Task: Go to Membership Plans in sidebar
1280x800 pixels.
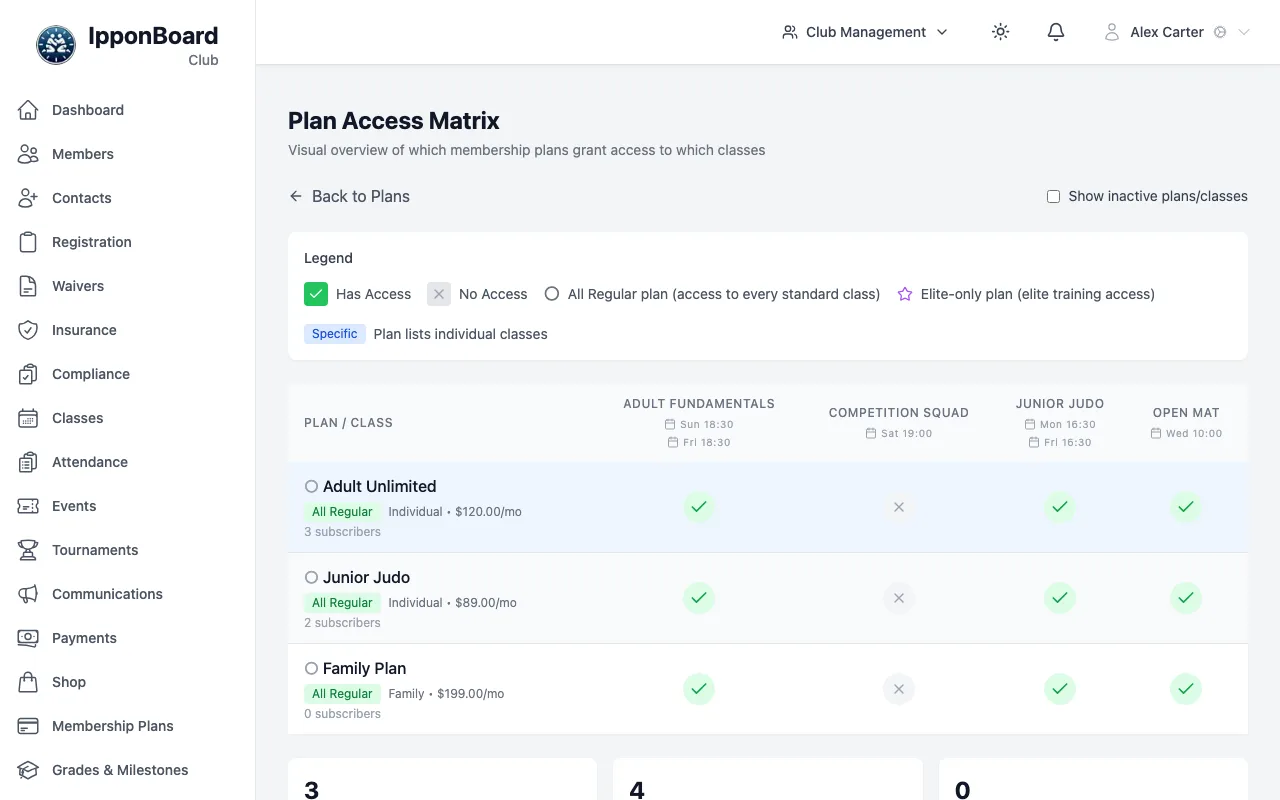Action: tap(113, 726)
